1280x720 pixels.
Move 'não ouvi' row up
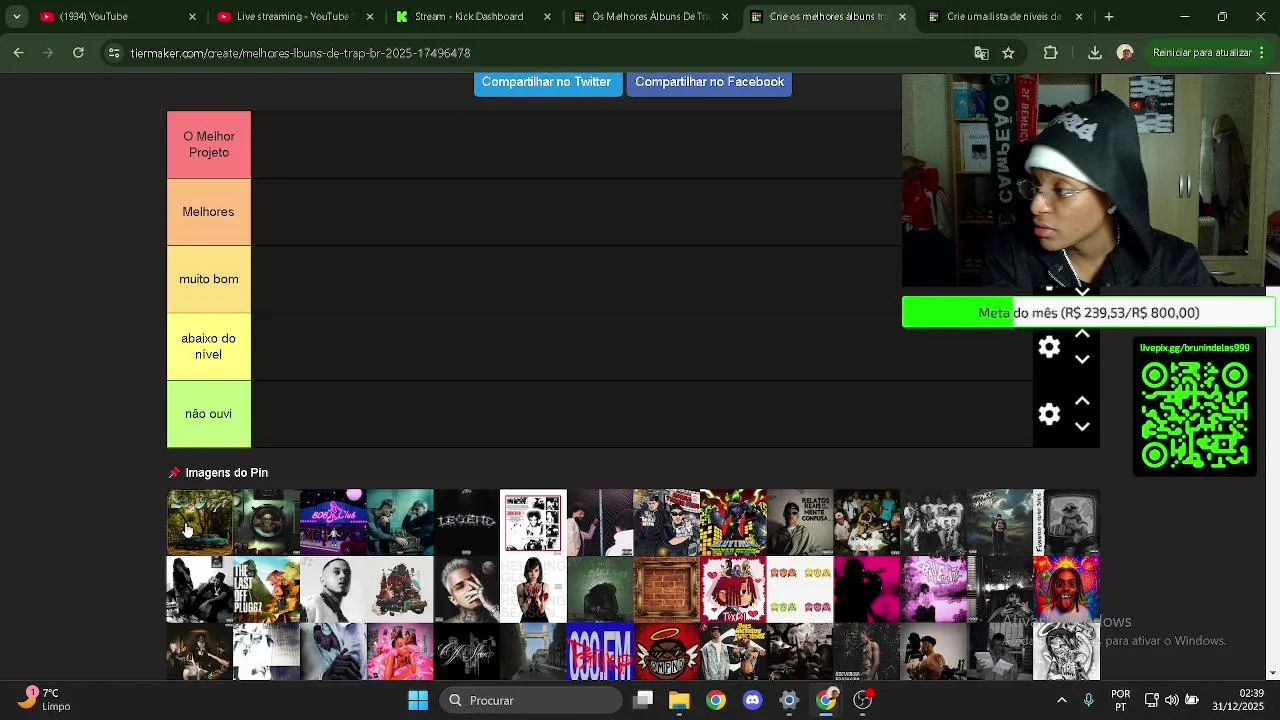pos(1082,402)
